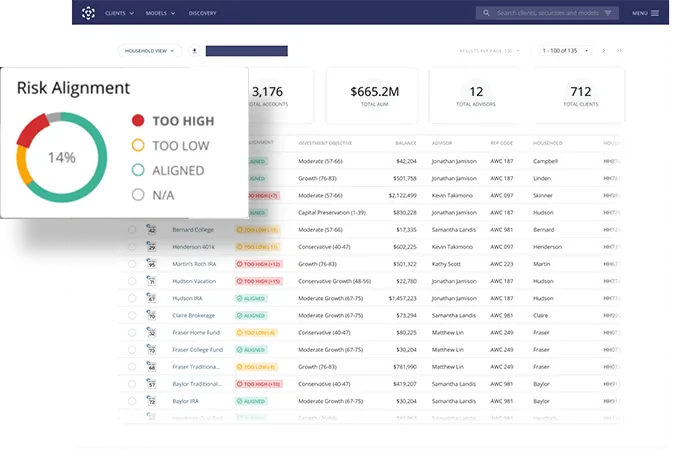Open the Models menu
Viewport: 674px width, 464px height.
point(160,13)
